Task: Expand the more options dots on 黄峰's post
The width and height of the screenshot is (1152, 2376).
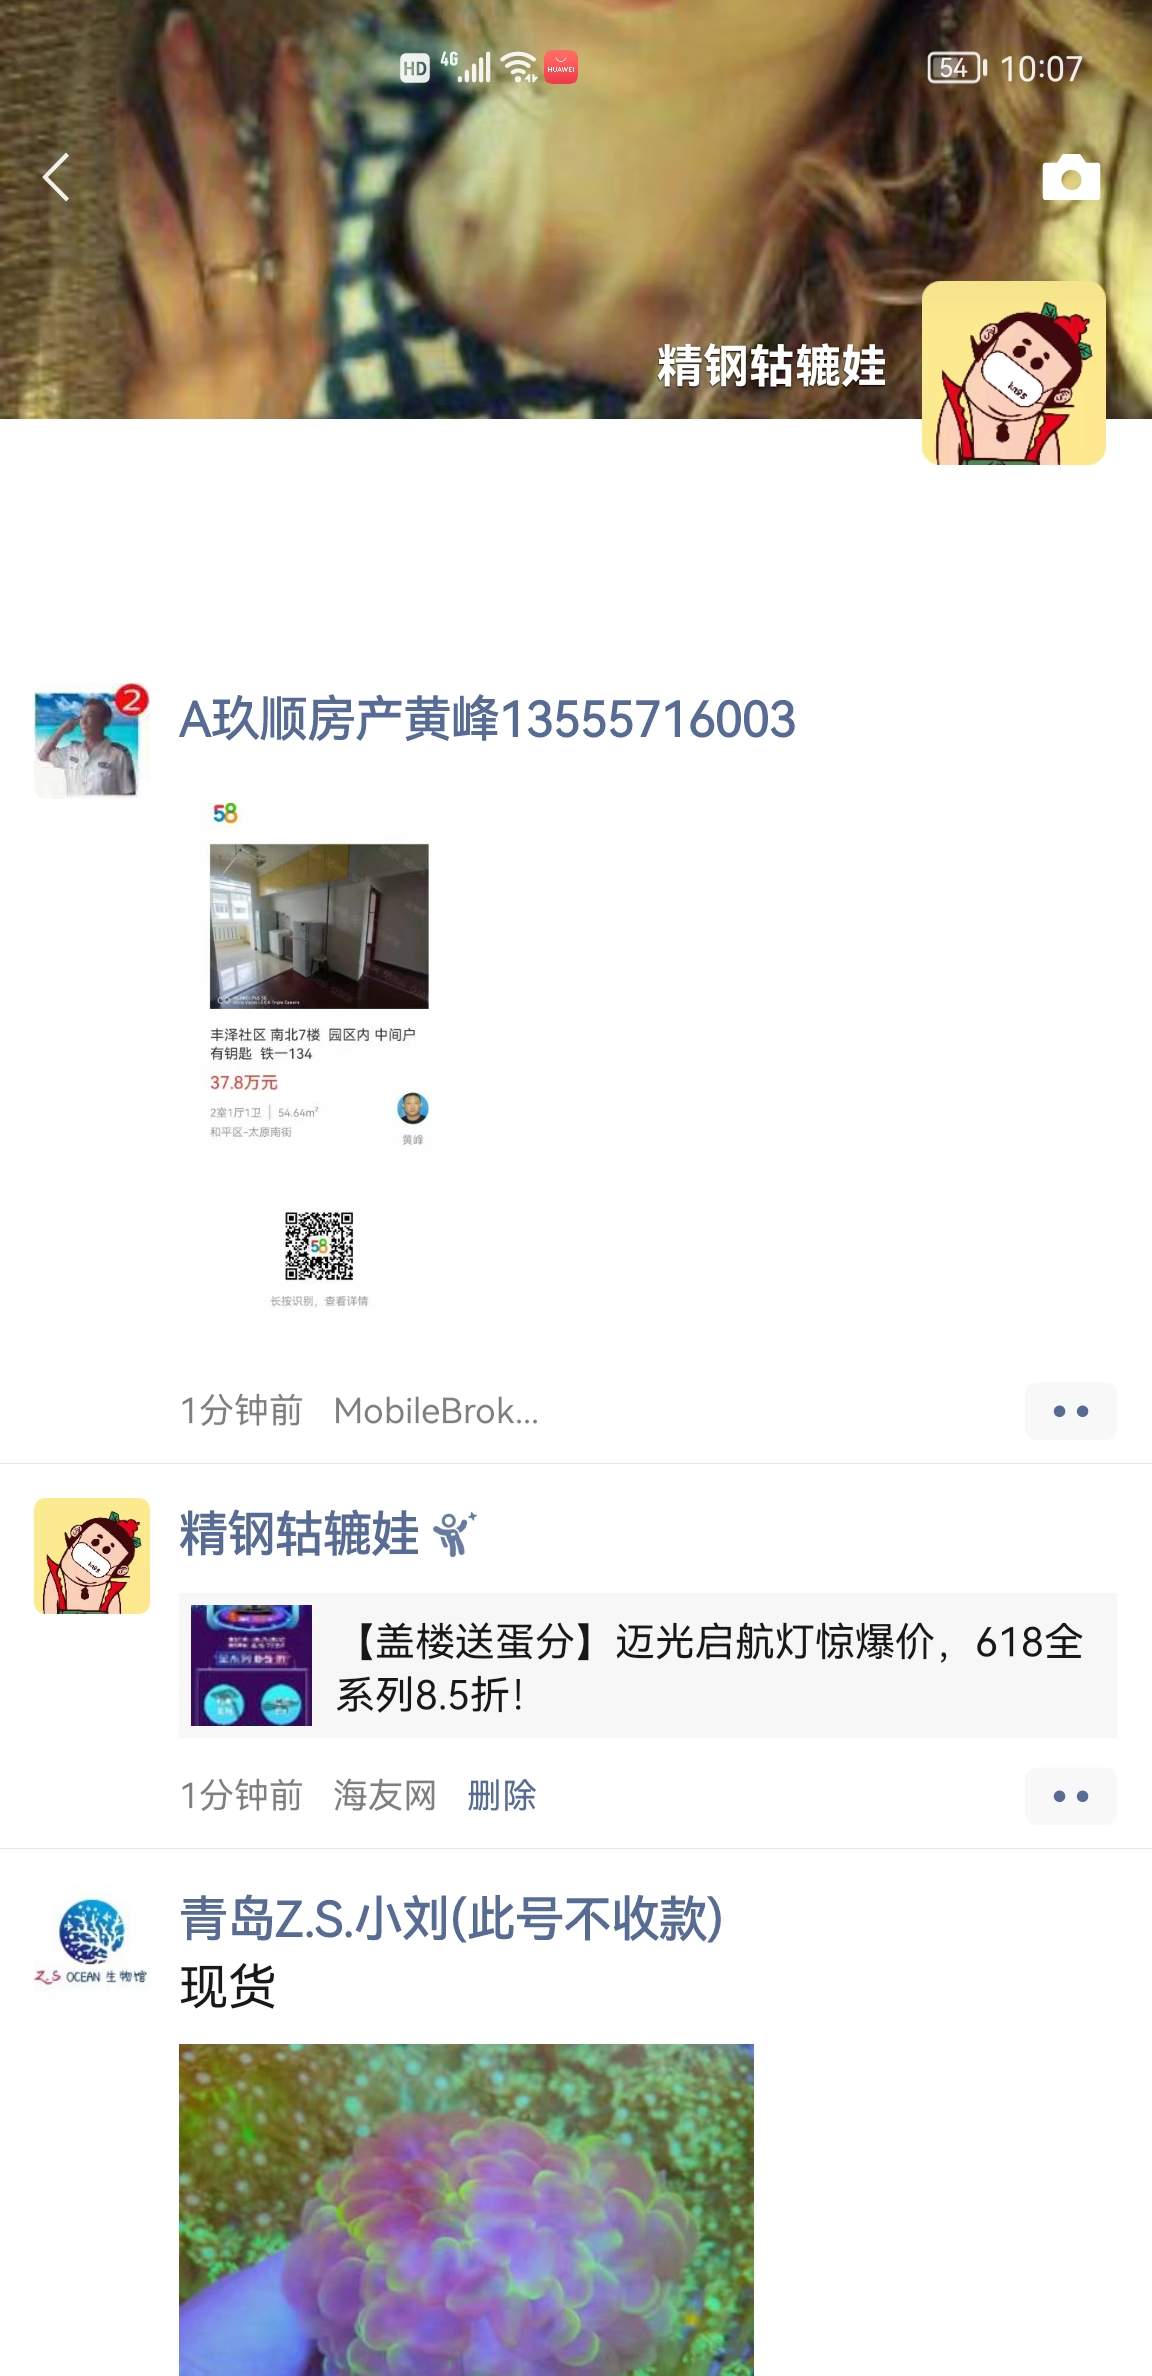Action: pos(1071,1411)
